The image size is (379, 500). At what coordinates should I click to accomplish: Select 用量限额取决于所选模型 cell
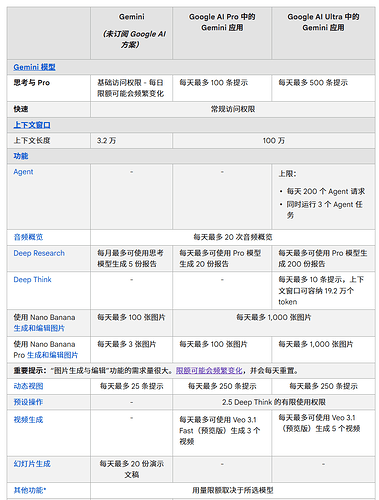point(233,490)
